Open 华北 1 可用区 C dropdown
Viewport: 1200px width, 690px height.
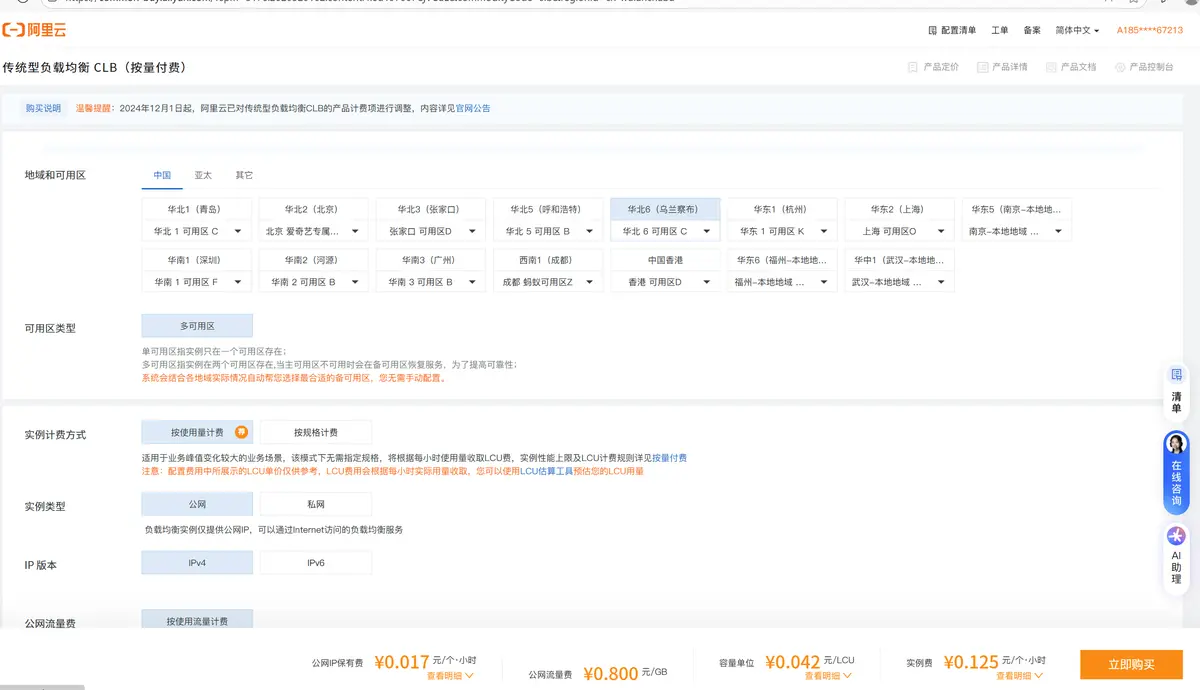pos(197,231)
